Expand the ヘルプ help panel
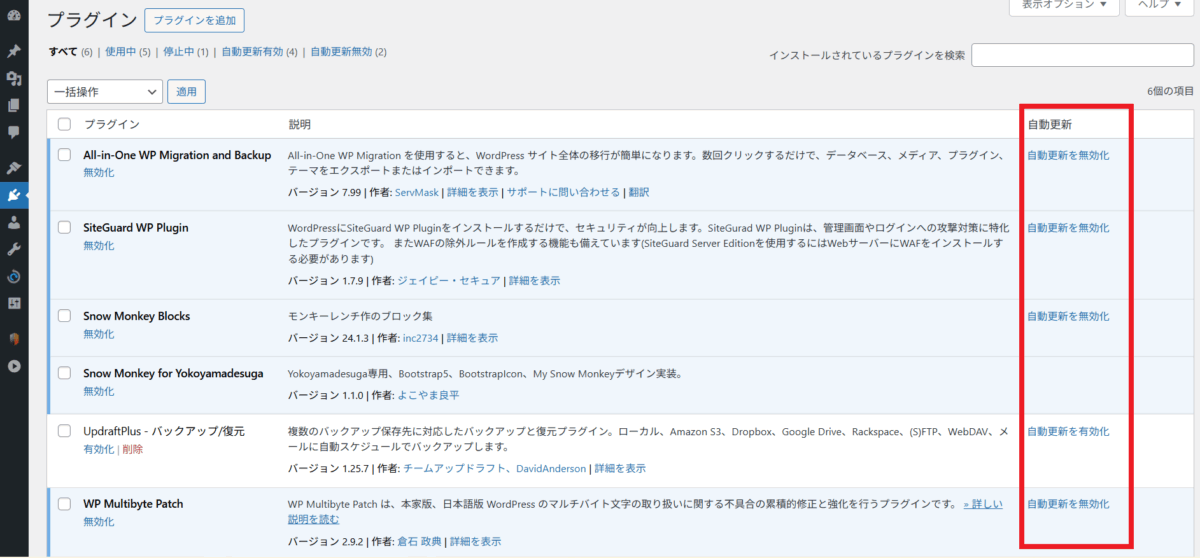Viewport: 1200px width, 558px height. pos(1160,5)
